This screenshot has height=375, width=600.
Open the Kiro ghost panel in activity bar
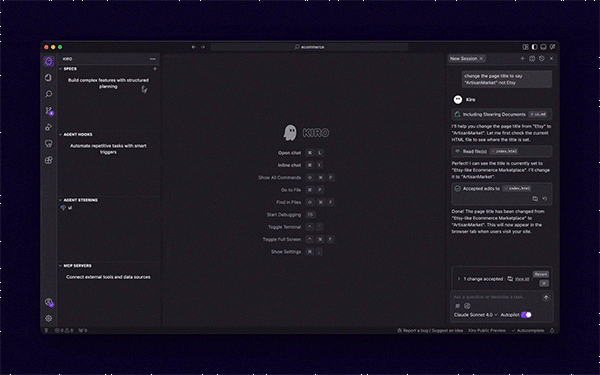click(49, 61)
